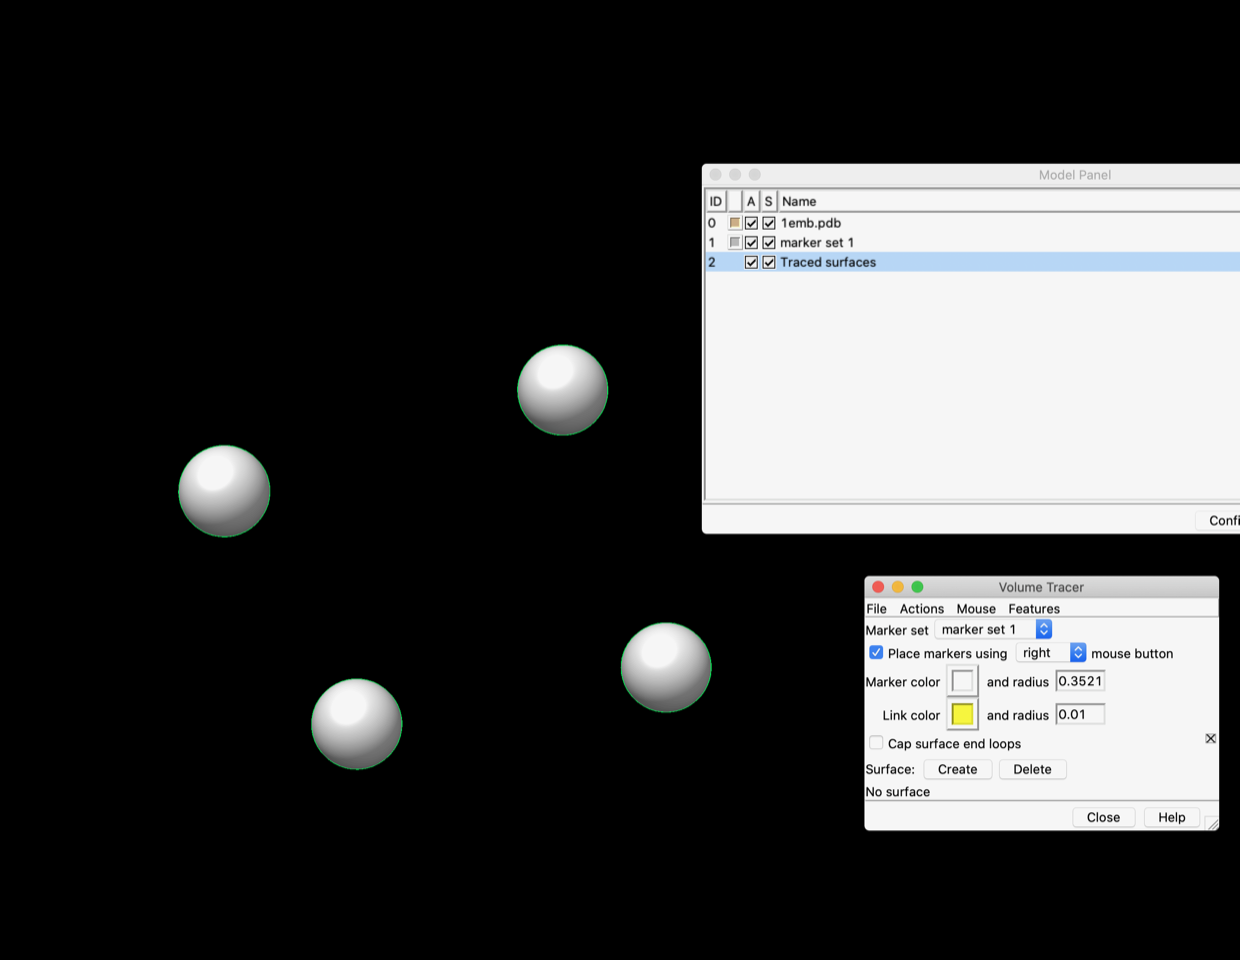Enable Cap surface end loops
The width and height of the screenshot is (1240, 960).
pyautogui.click(x=876, y=743)
